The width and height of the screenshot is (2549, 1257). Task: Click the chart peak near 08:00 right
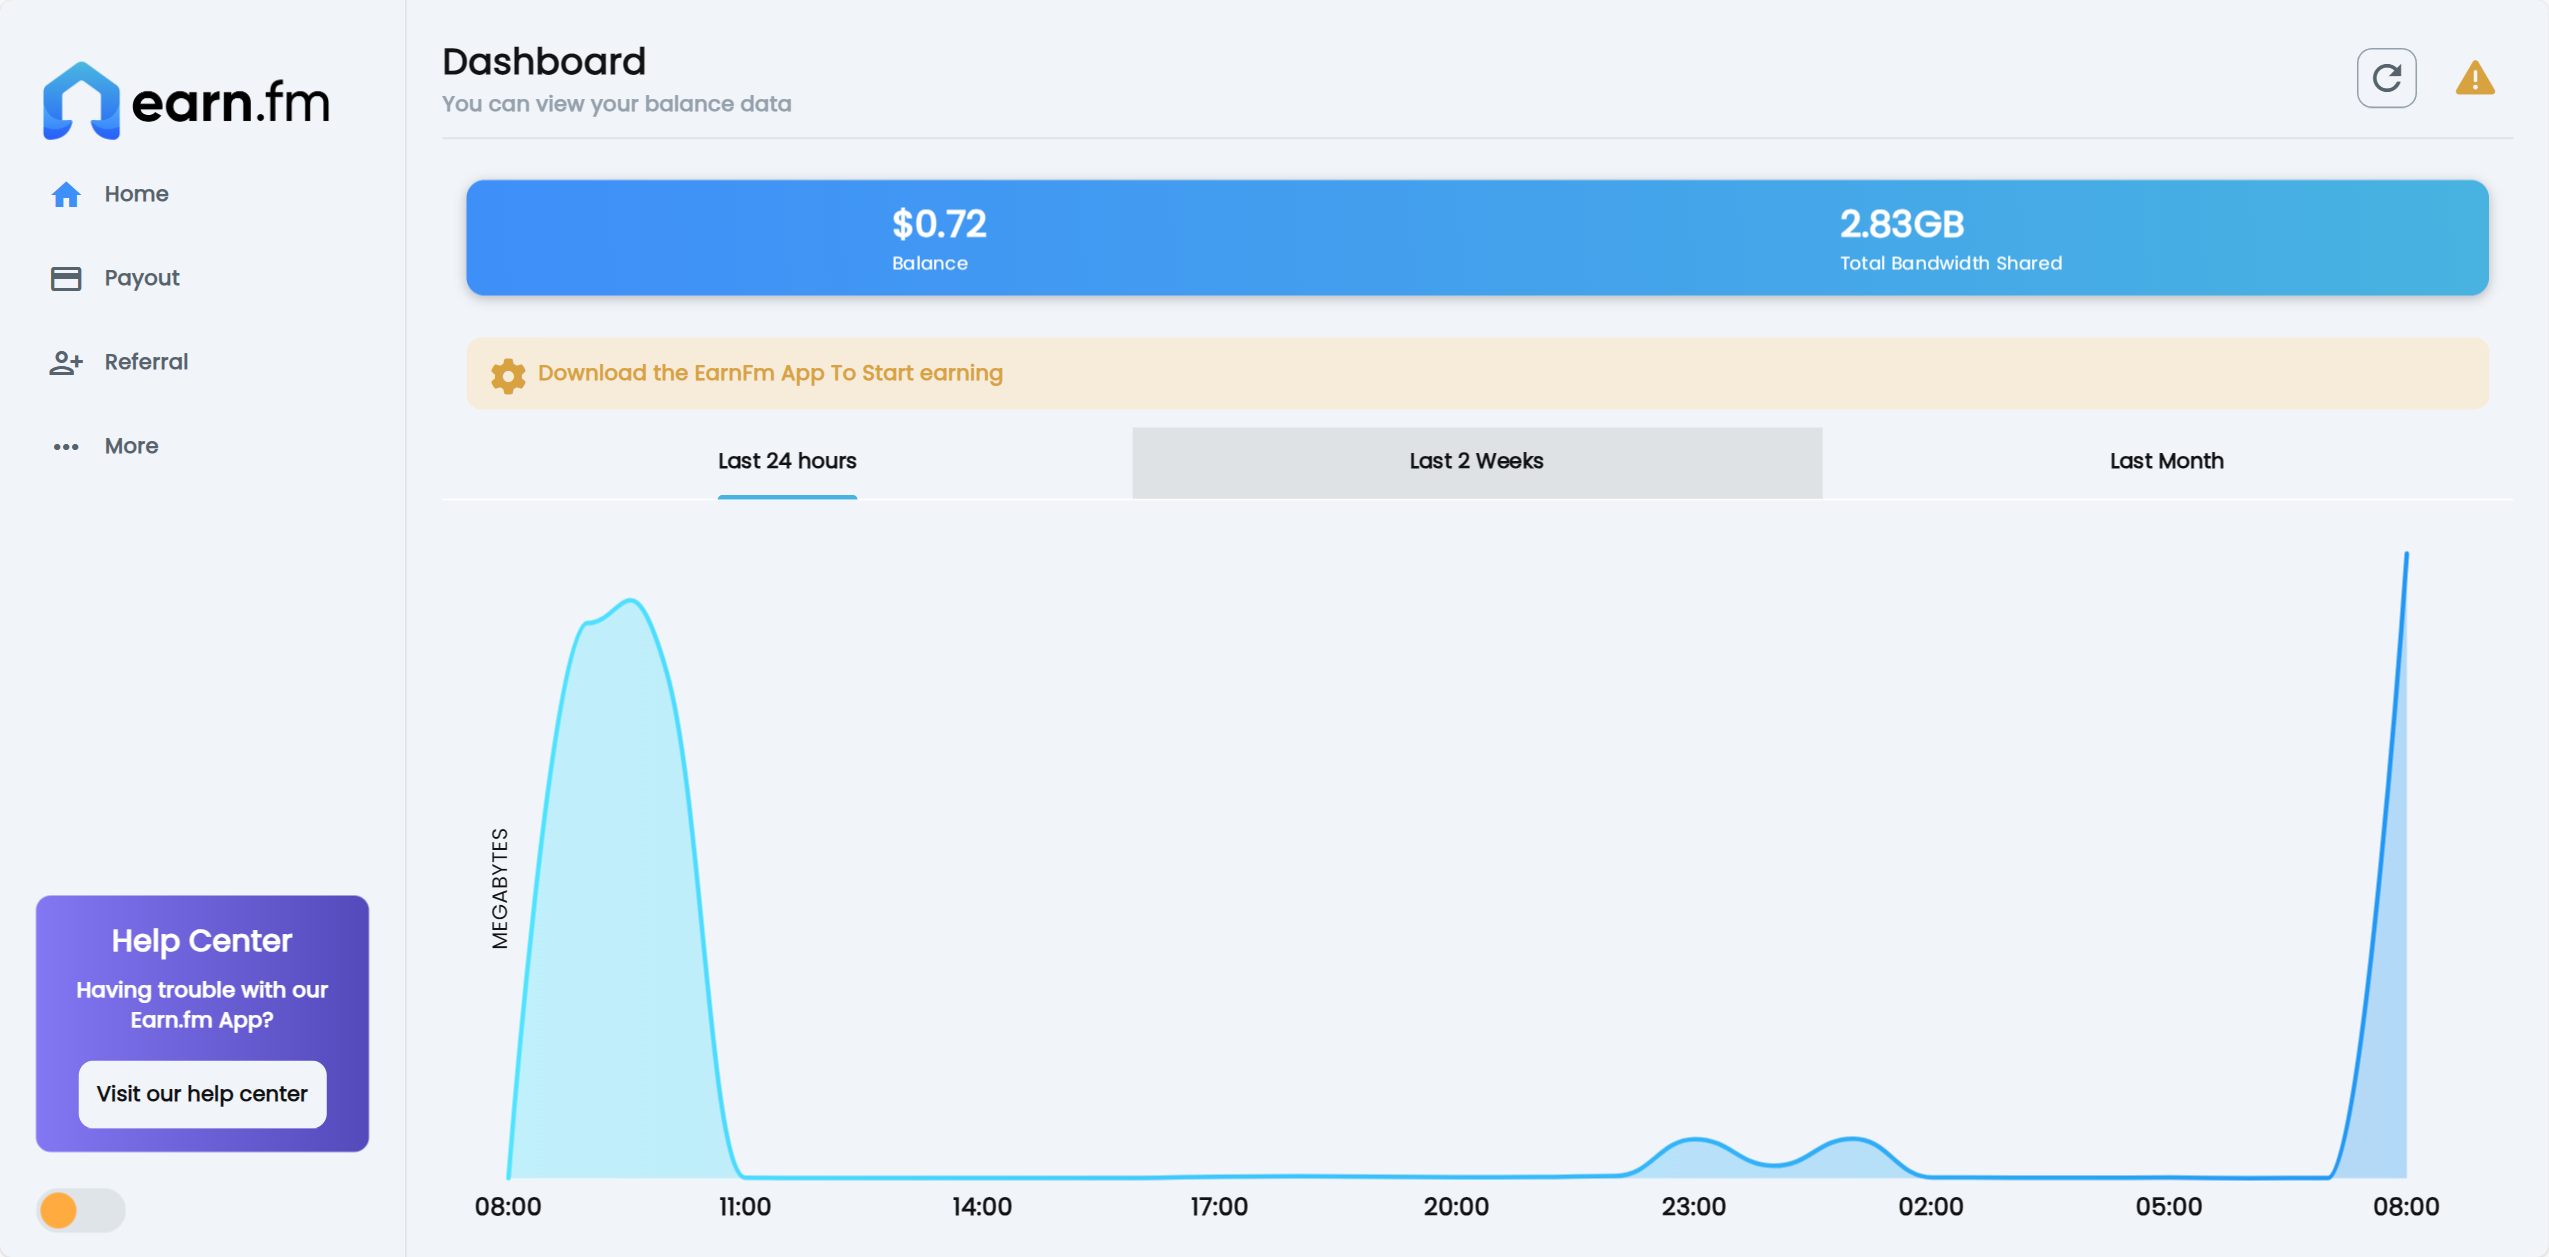pyautogui.click(x=2405, y=556)
